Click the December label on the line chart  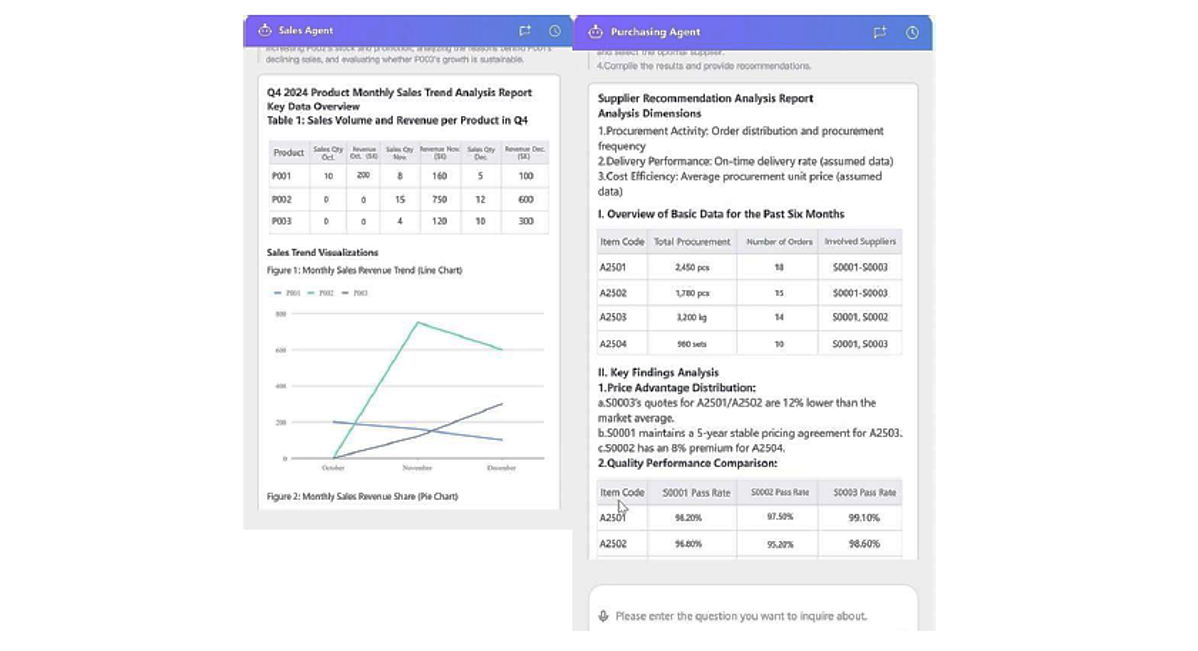point(501,468)
